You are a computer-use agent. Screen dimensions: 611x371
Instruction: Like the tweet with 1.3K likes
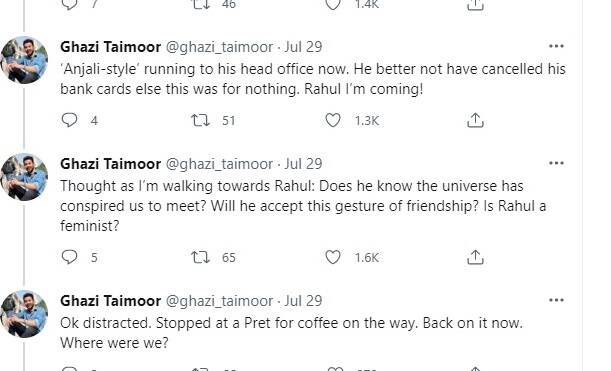[333, 120]
